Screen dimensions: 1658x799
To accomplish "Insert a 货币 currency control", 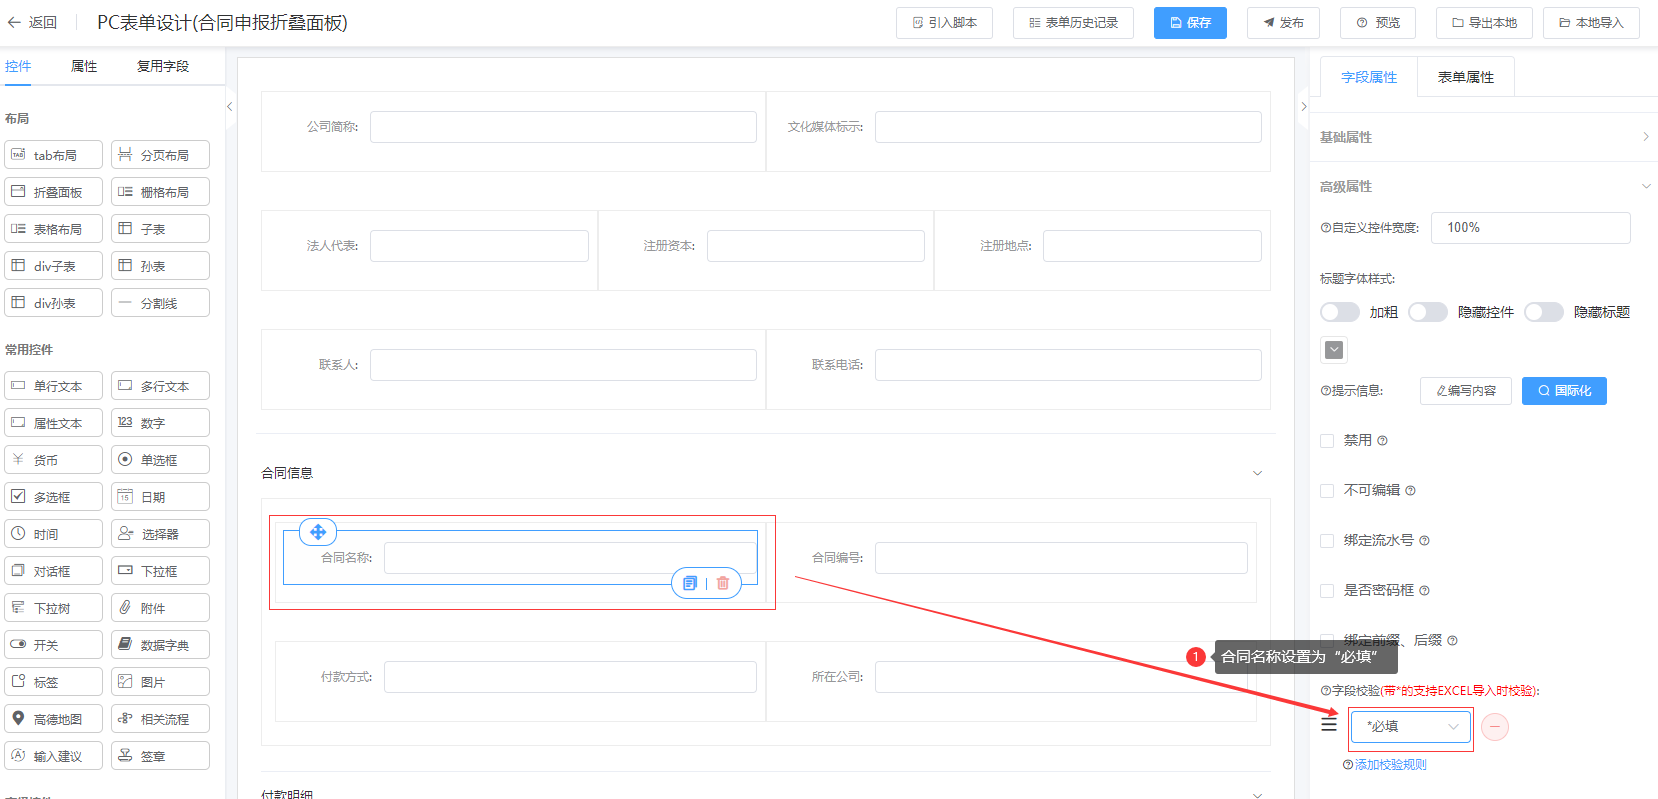I will pos(54,460).
